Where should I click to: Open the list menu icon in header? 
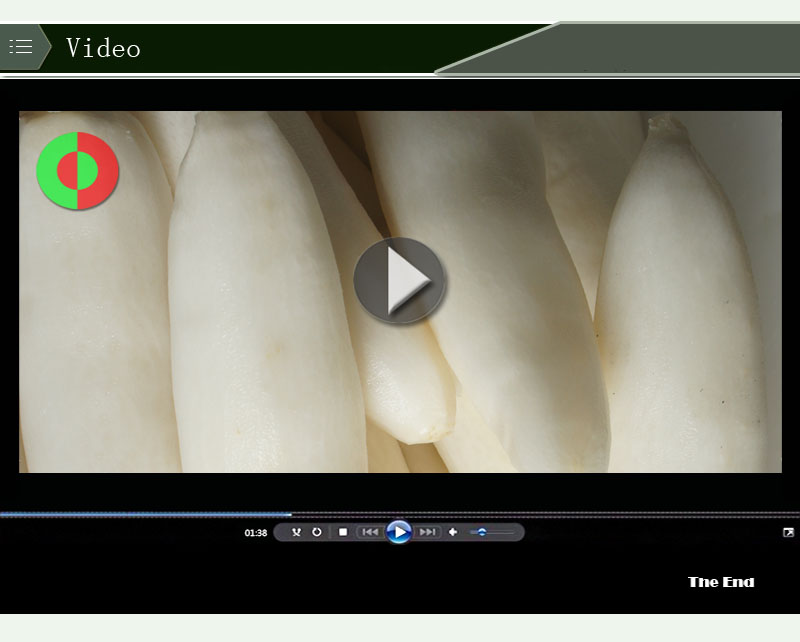(x=21, y=47)
